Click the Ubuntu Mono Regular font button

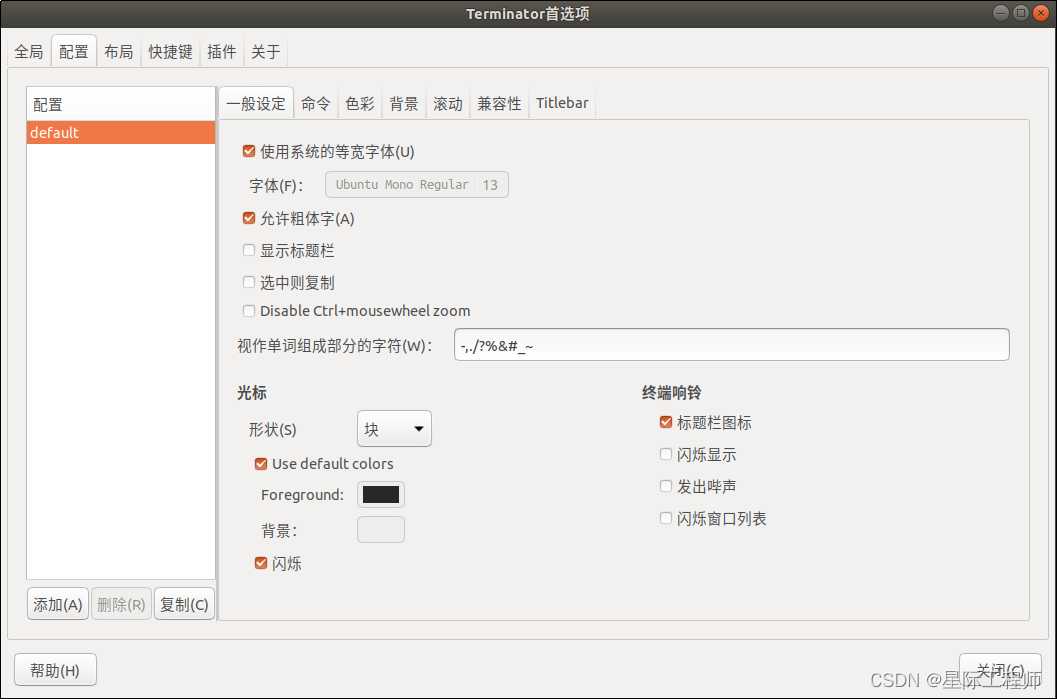pyautogui.click(x=417, y=185)
